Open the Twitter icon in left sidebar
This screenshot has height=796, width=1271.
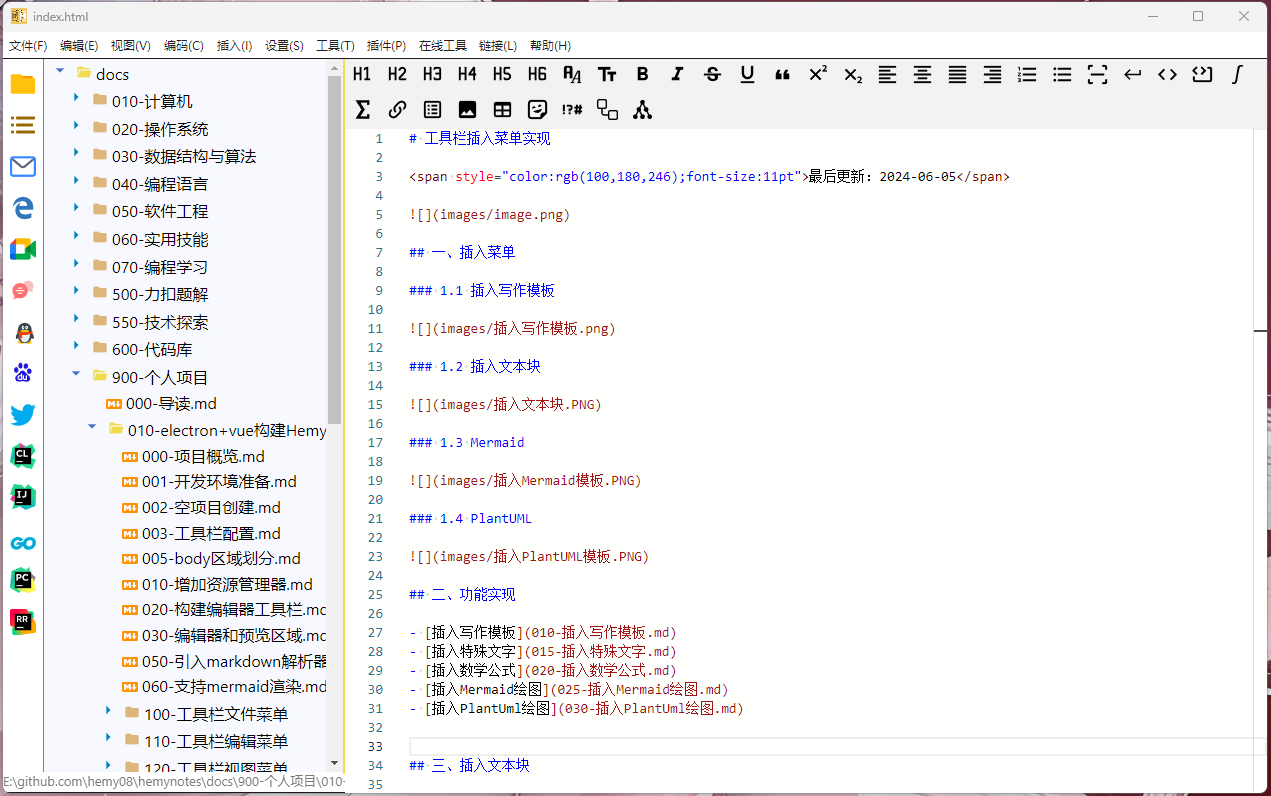[23, 415]
